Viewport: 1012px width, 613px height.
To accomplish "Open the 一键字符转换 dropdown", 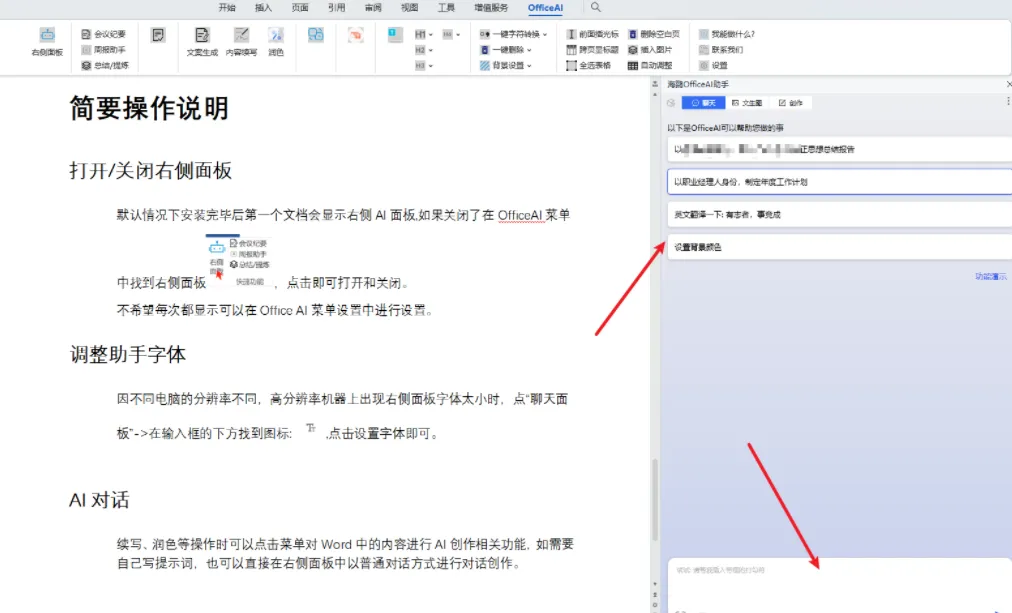I will pos(513,34).
